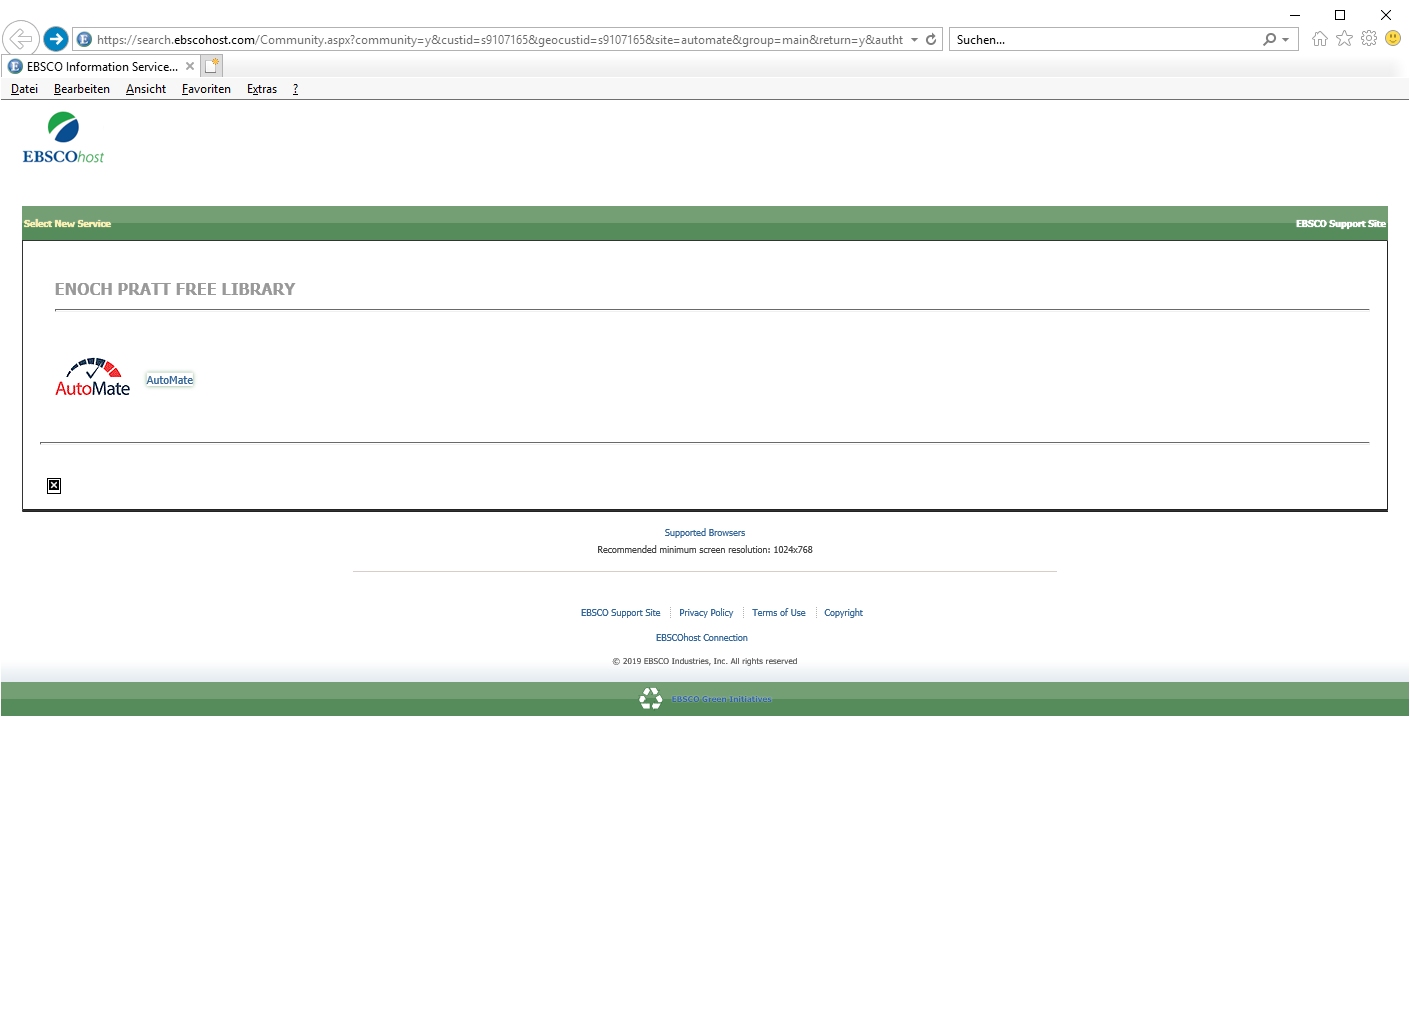Click the broken image icon
The image size is (1410, 1032).
point(54,486)
